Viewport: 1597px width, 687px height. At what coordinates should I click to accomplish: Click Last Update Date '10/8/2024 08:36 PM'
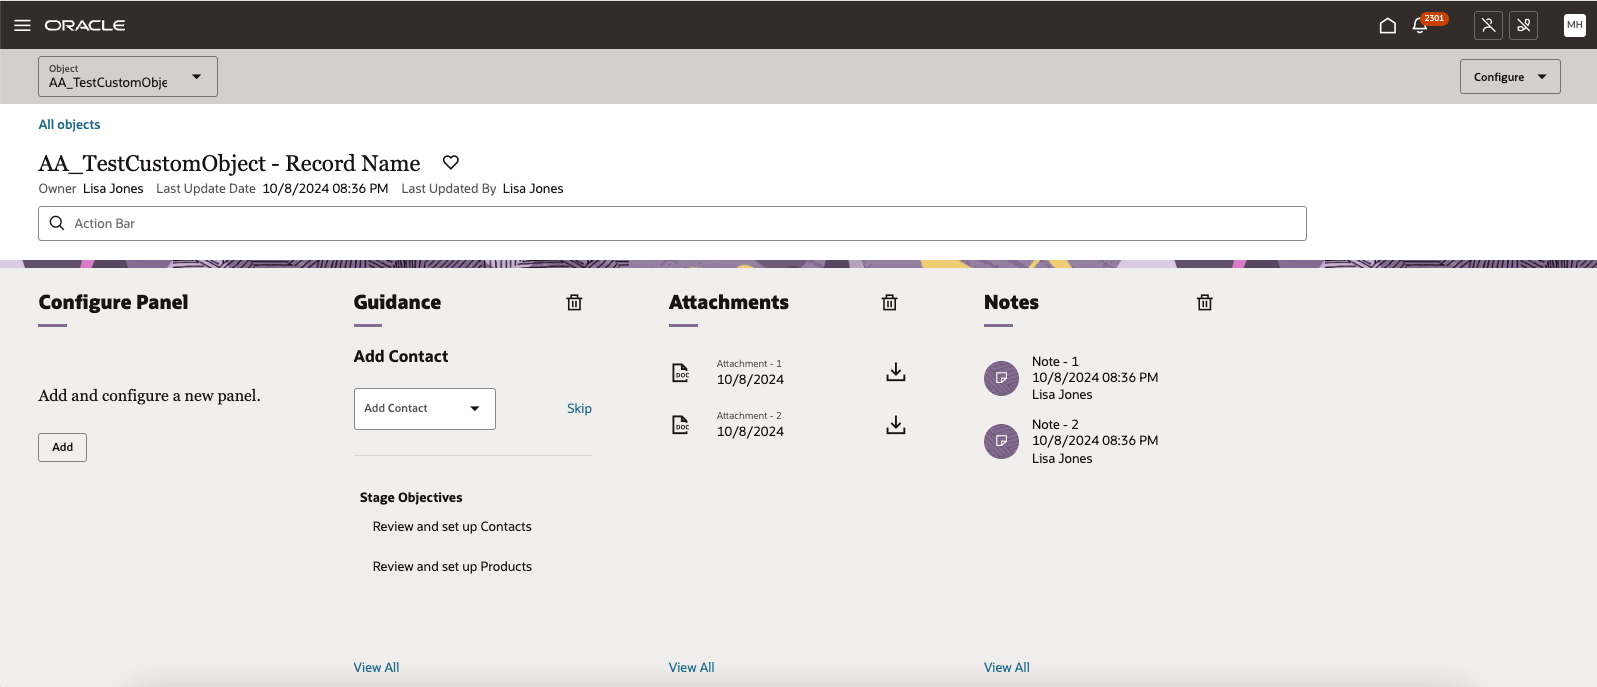pos(325,188)
